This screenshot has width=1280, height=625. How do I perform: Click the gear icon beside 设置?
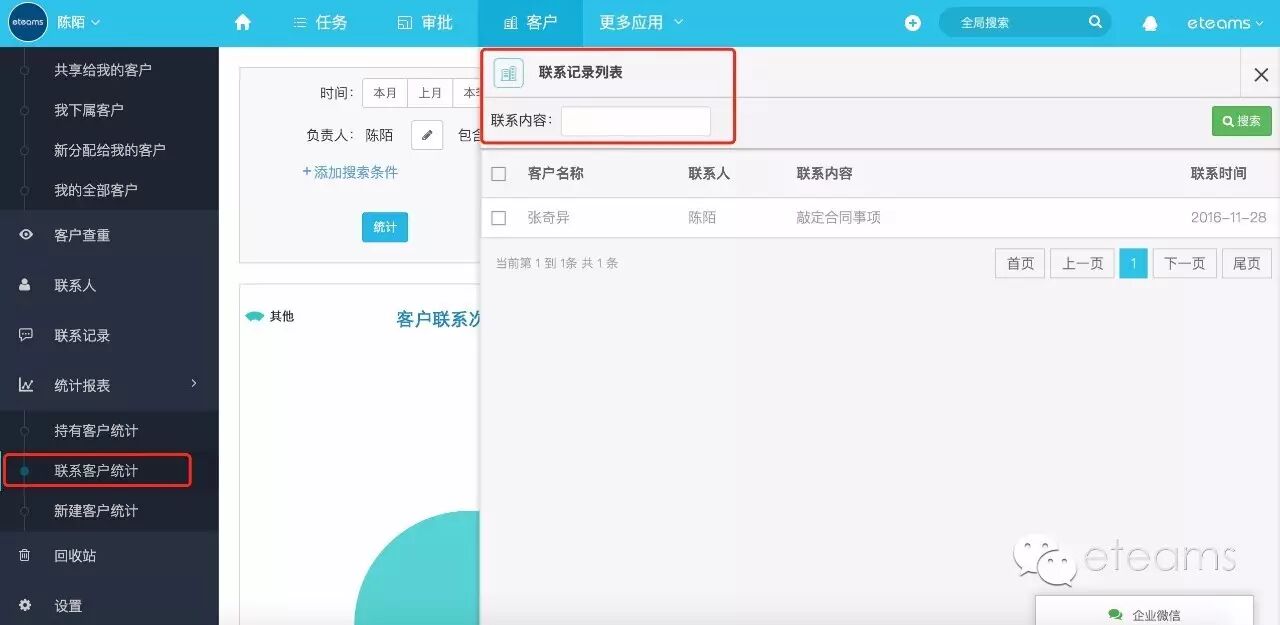coord(26,606)
